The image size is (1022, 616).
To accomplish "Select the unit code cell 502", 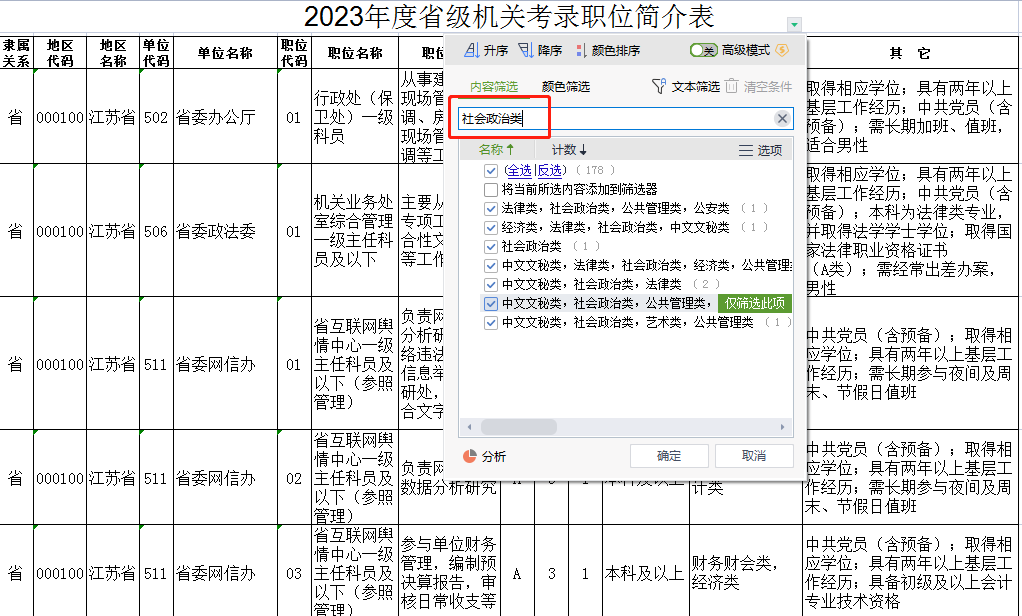I will click(x=156, y=117).
